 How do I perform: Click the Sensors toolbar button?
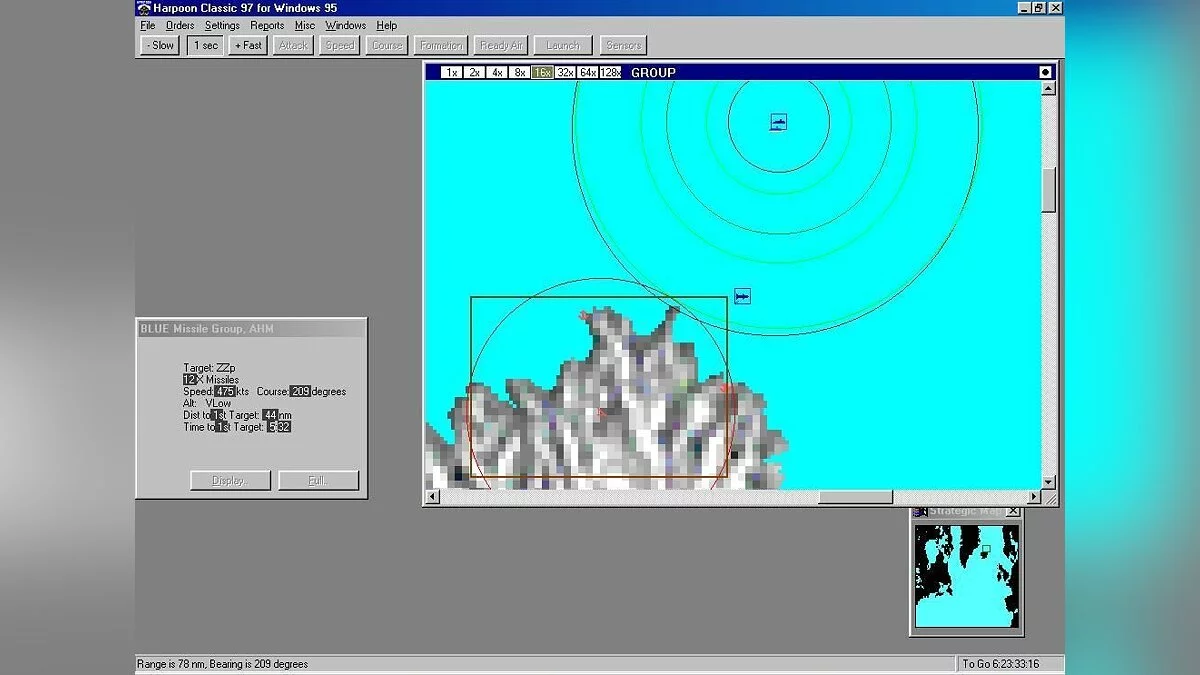point(624,45)
